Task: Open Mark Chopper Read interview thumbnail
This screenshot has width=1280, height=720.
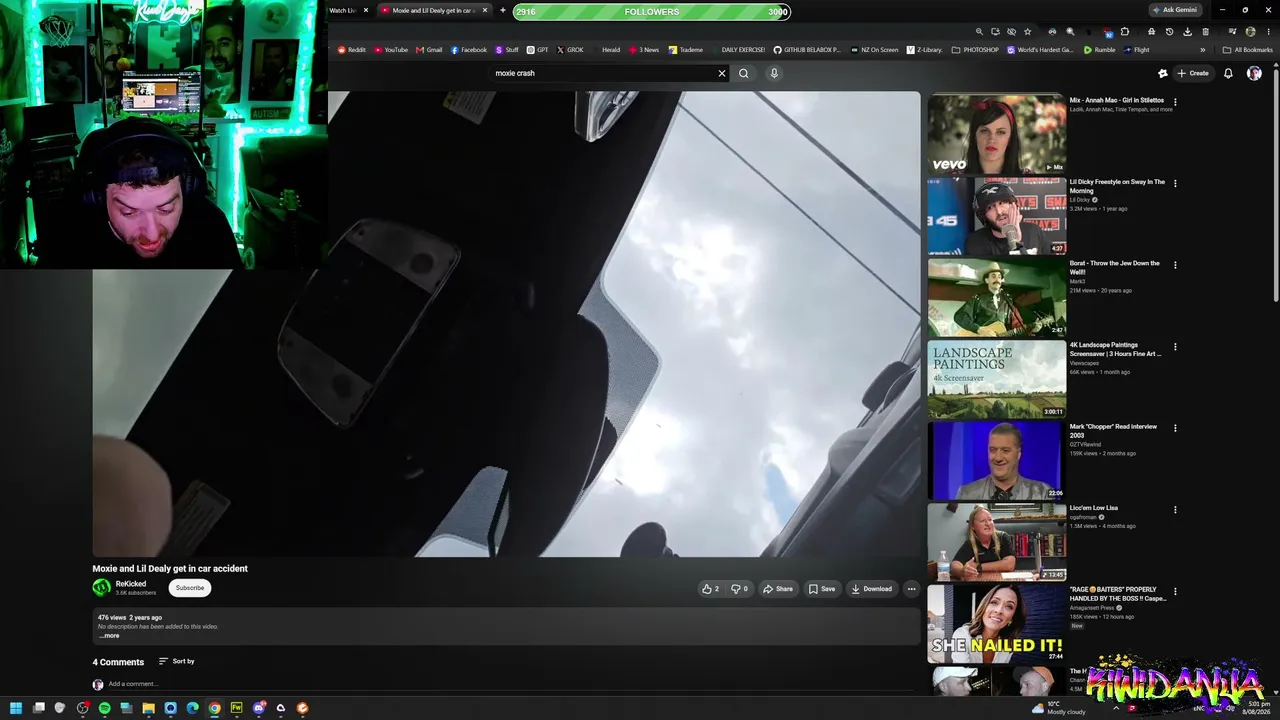Action: coord(997,460)
